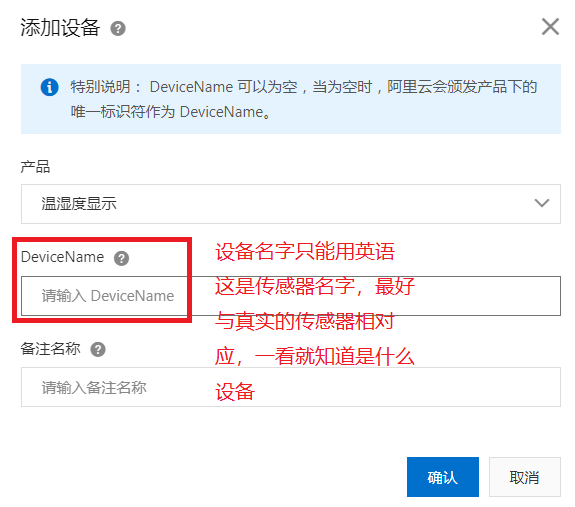The height and width of the screenshot is (507, 575).
Task: Click the 产品 field label
Action: point(35,167)
